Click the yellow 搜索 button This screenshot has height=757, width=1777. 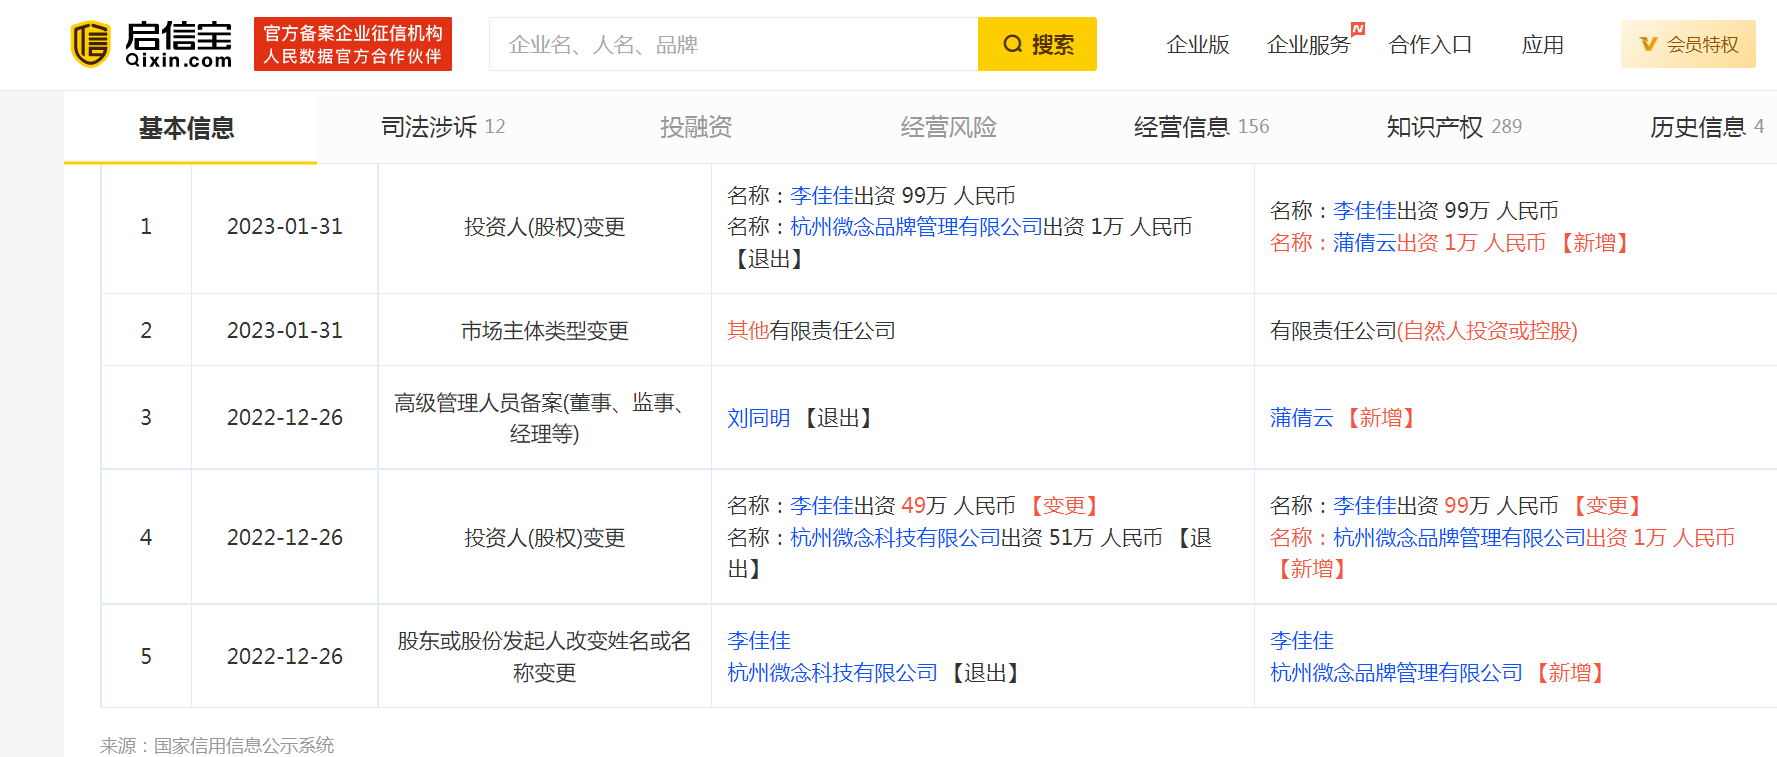click(x=1037, y=44)
